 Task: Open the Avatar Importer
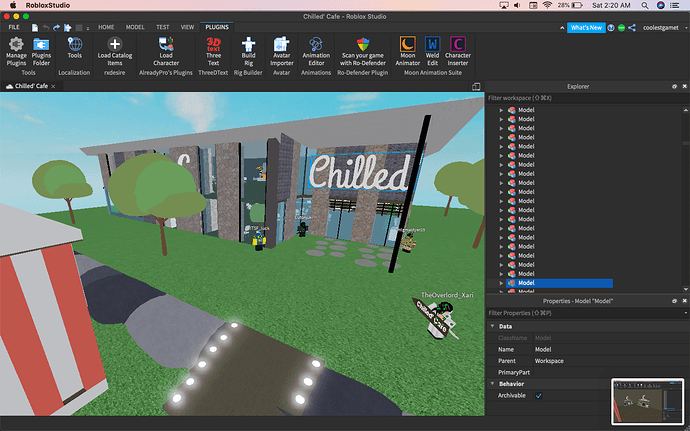[x=282, y=52]
